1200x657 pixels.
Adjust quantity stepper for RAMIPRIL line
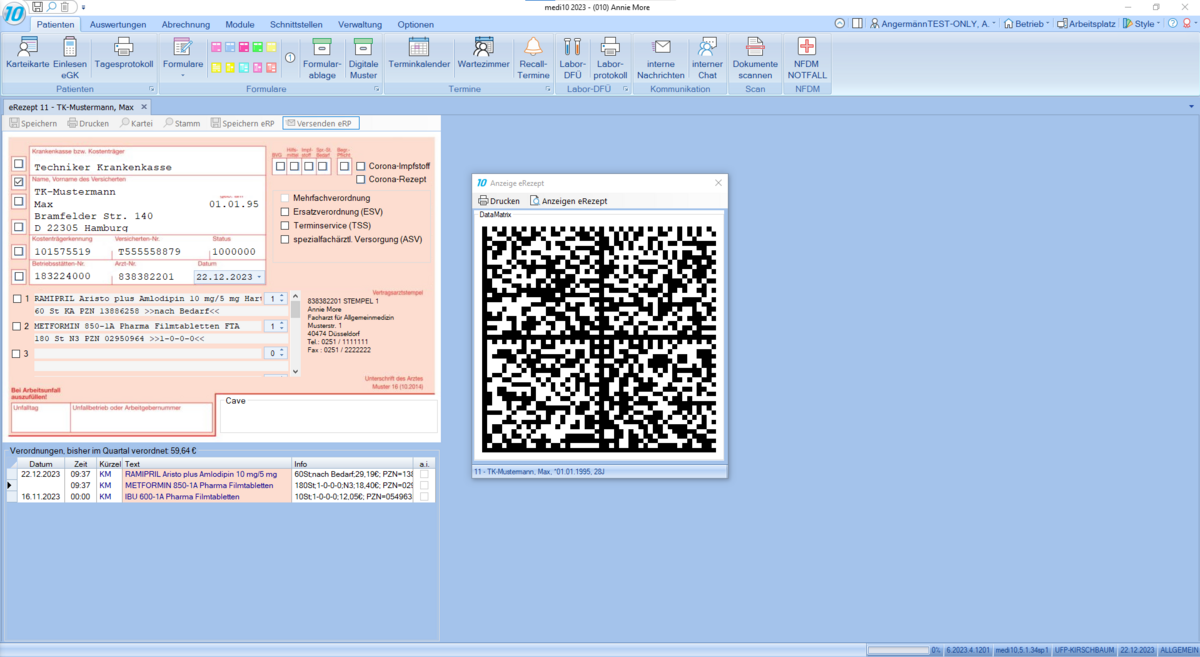[282, 298]
